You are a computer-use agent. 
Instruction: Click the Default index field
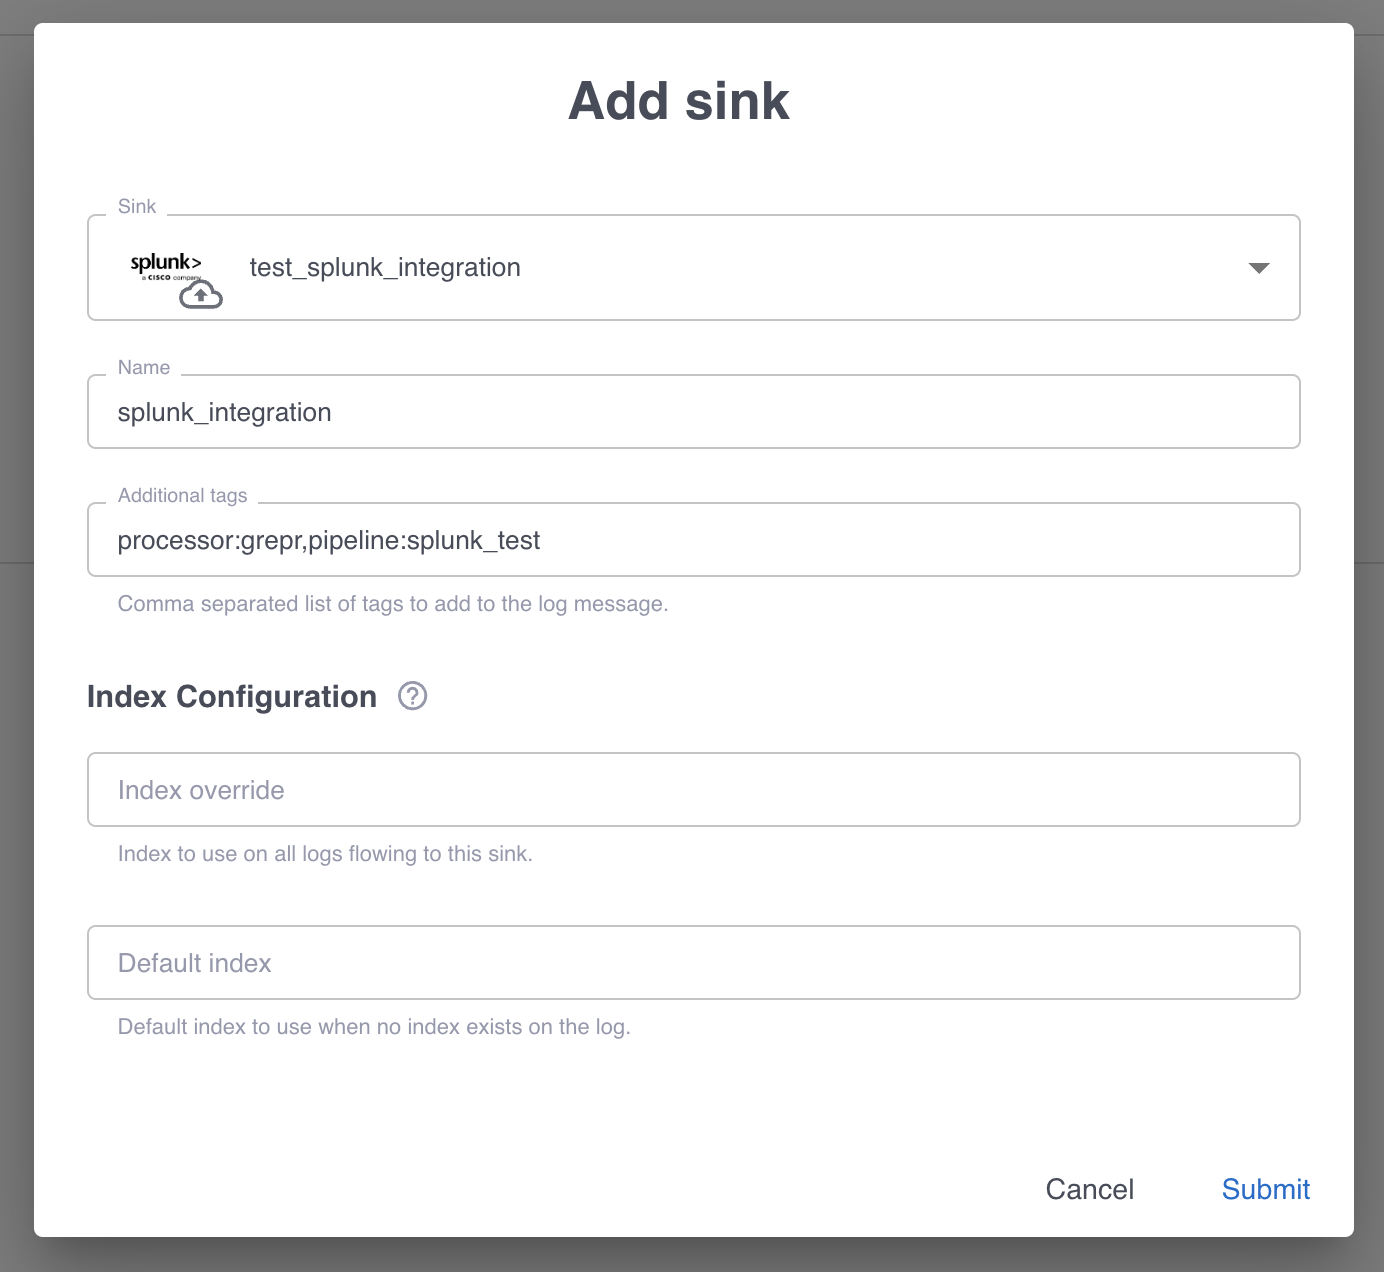694,962
